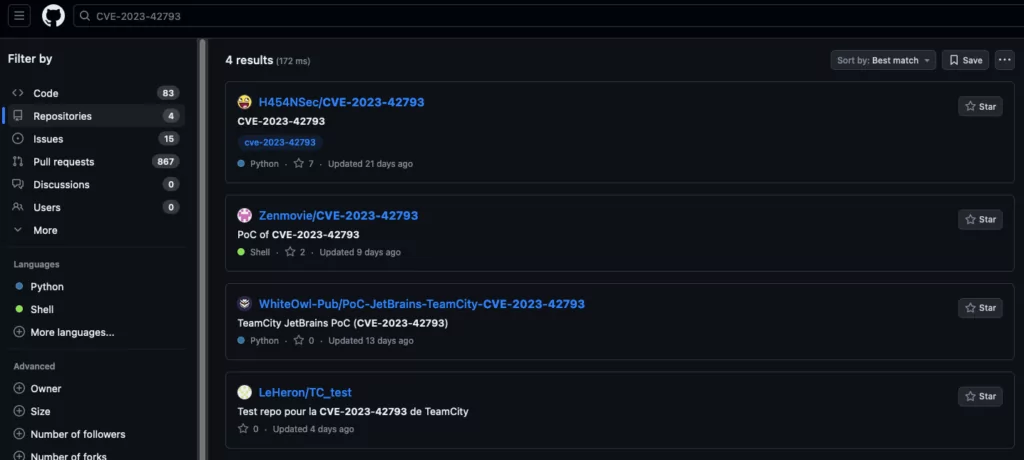Screen dimensions: 1024x460
Task: Open Zenmovie/CVE-2023-42793 repository
Action: coord(338,216)
